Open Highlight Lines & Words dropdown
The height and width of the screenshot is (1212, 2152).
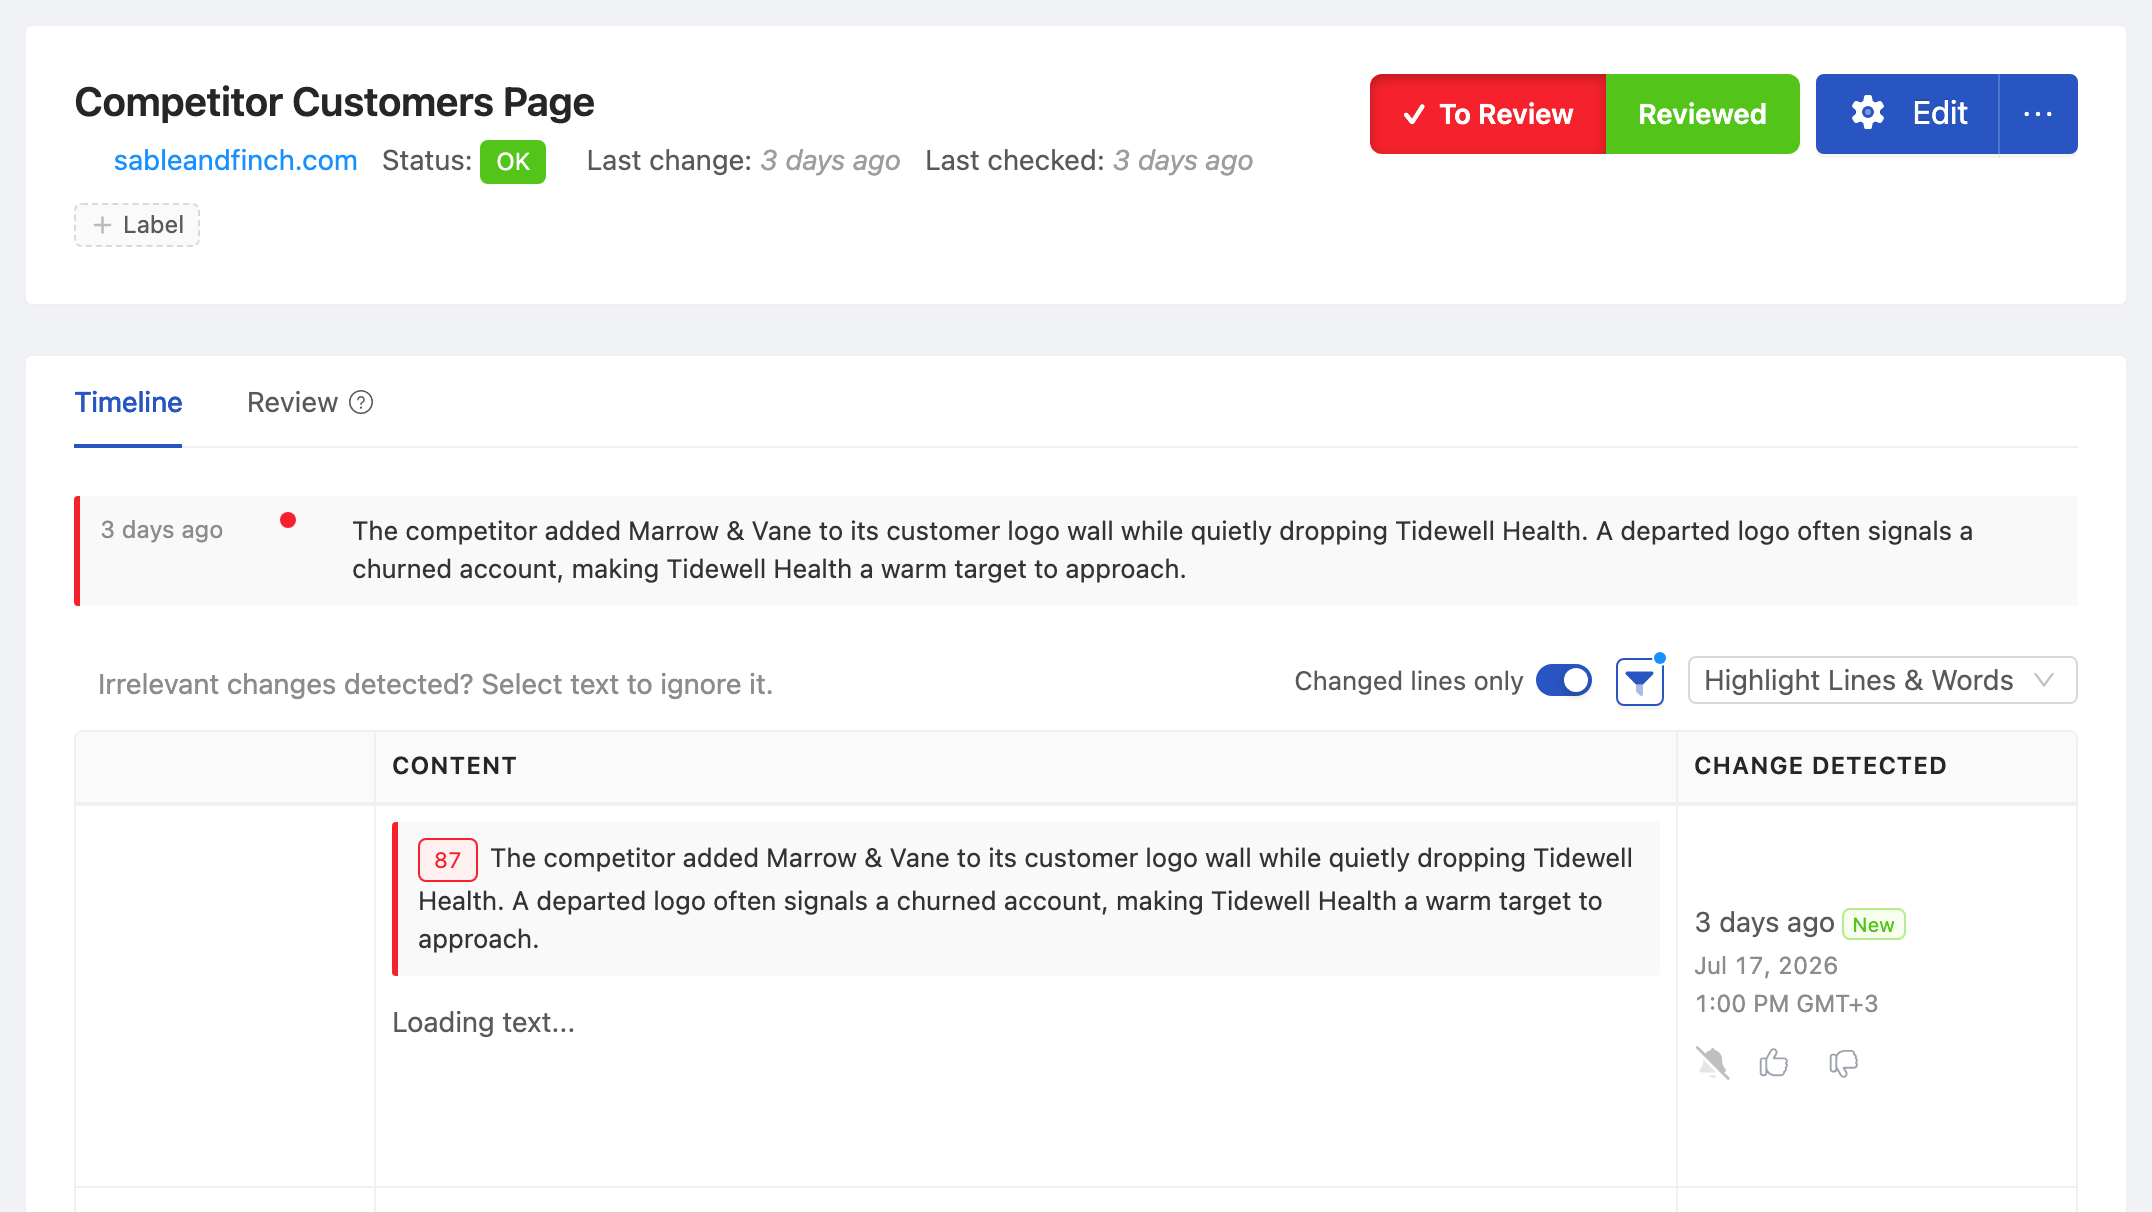click(x=1882, y=681)
